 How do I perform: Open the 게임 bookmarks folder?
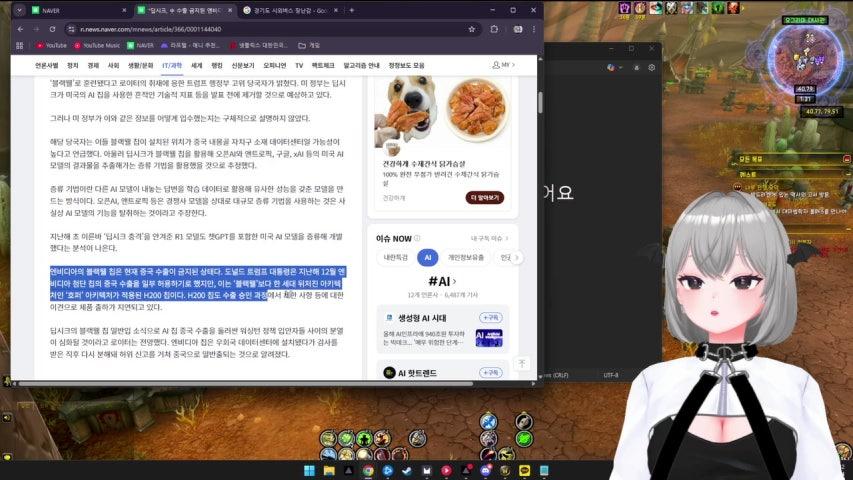pos(309,46)
